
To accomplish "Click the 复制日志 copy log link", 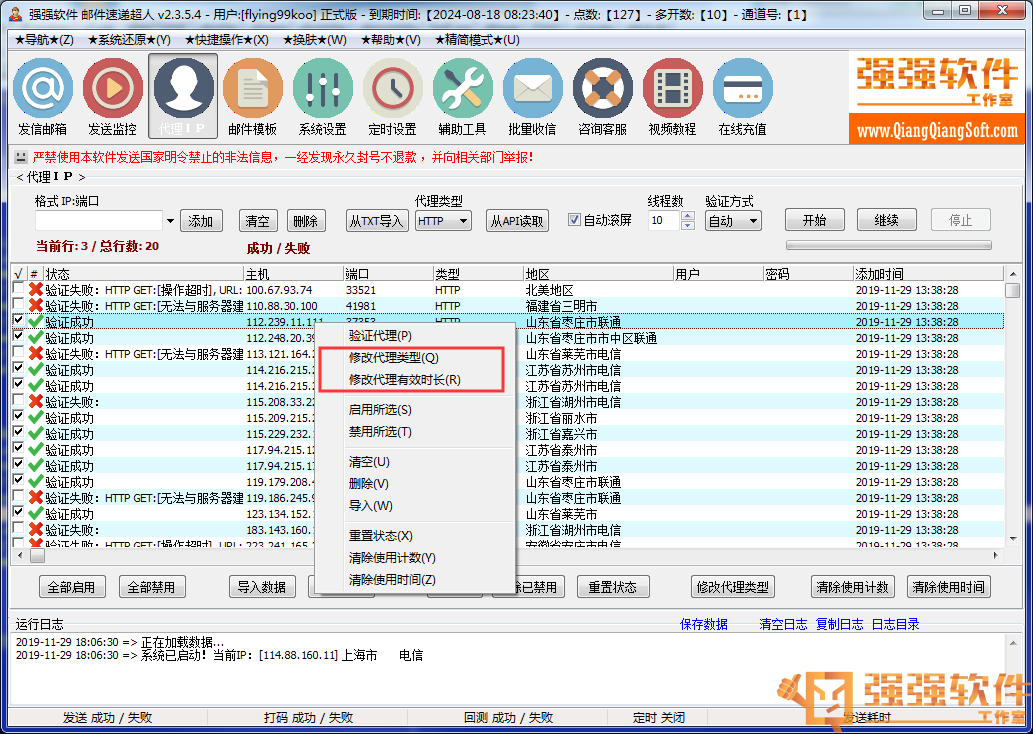I will click(839, 624).
